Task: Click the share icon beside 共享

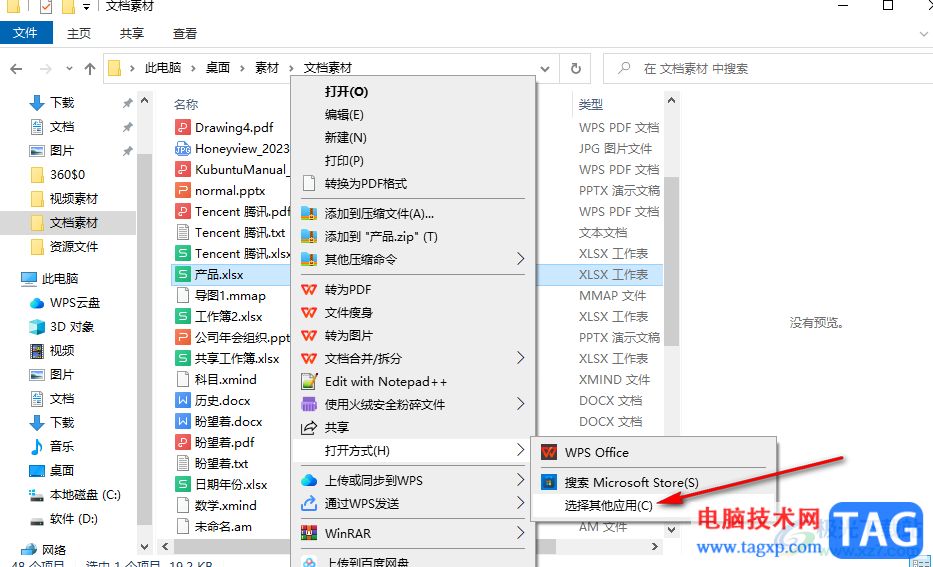Action: (x=309, y=427)
